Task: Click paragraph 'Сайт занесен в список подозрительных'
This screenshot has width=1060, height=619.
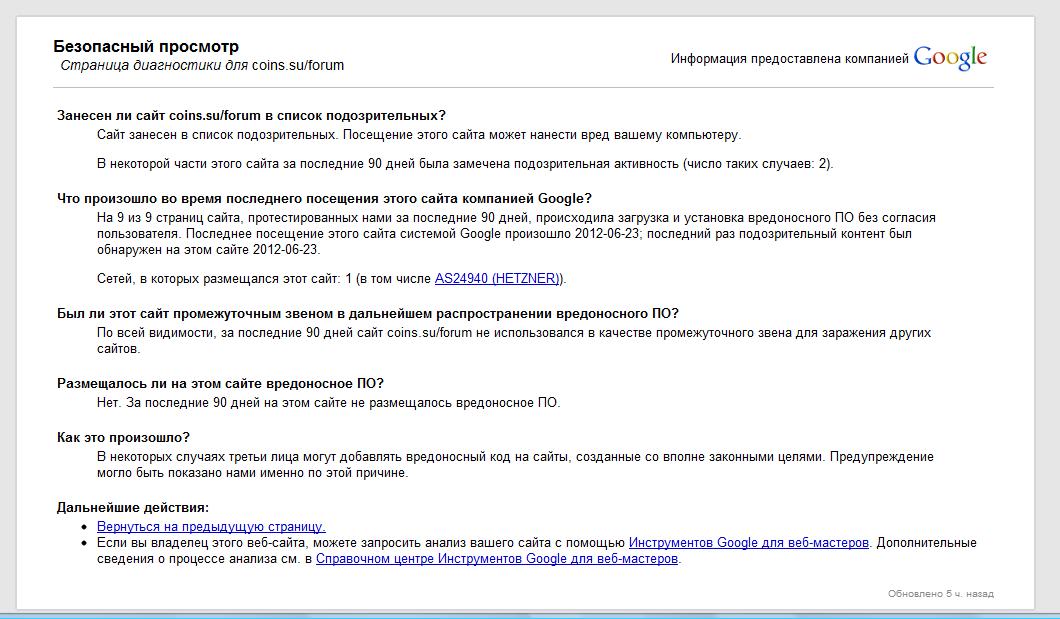Action: 419,134
